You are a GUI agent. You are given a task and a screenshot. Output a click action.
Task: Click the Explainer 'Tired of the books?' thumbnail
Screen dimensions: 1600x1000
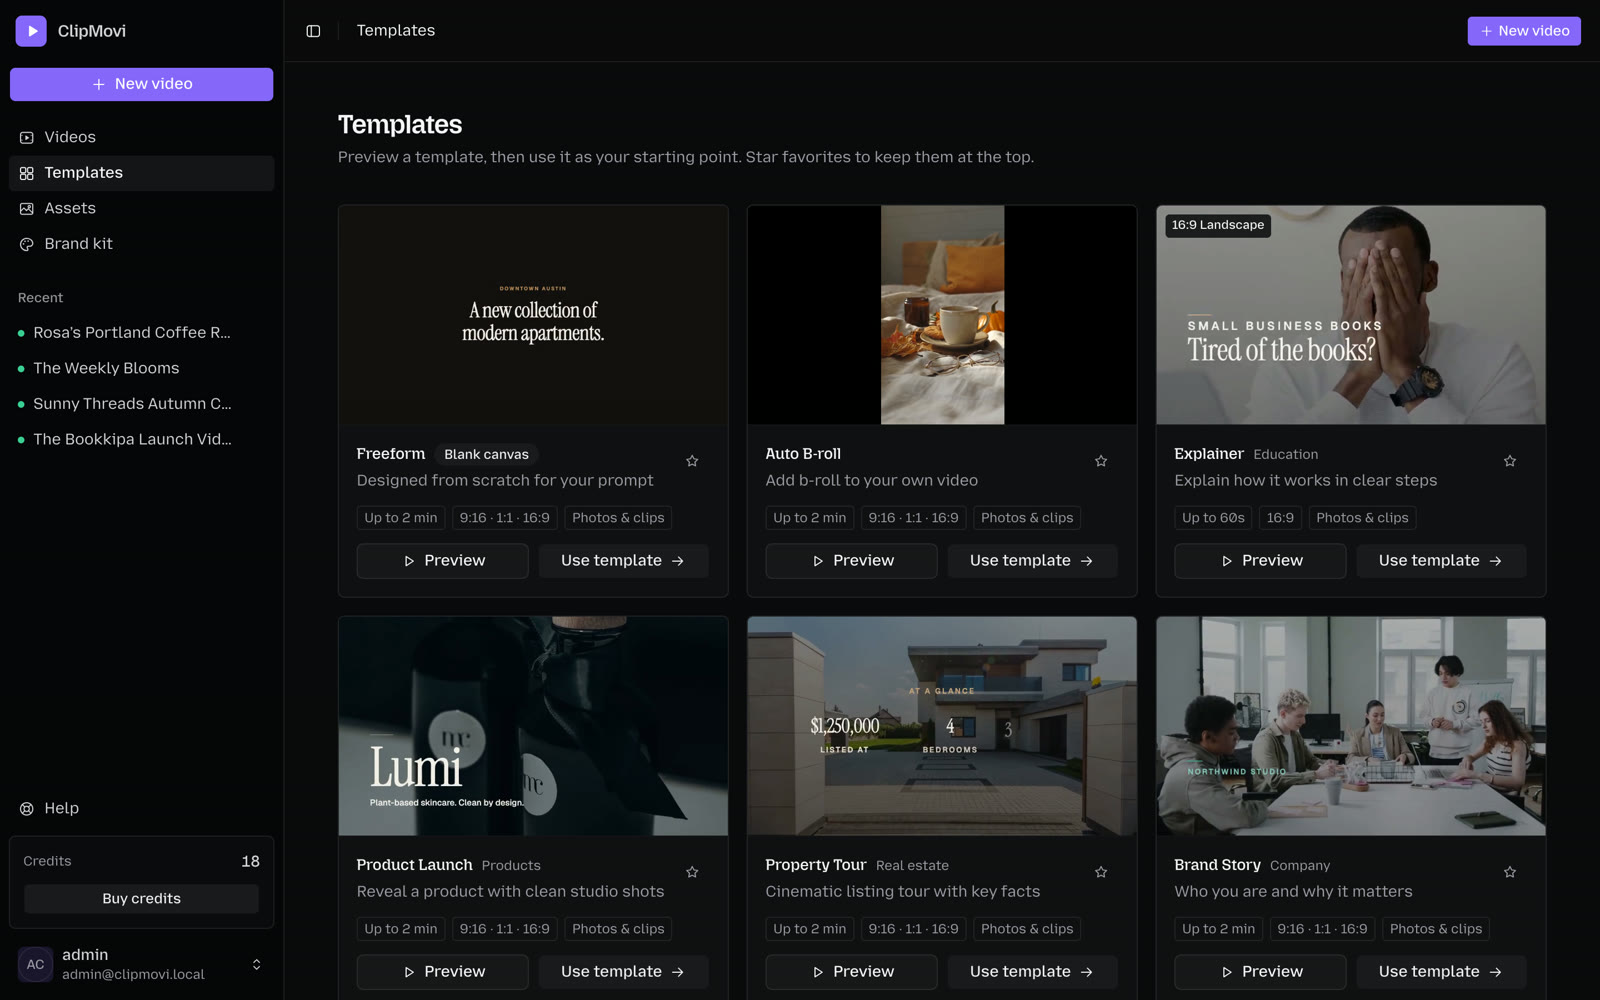click(1351, 315)
